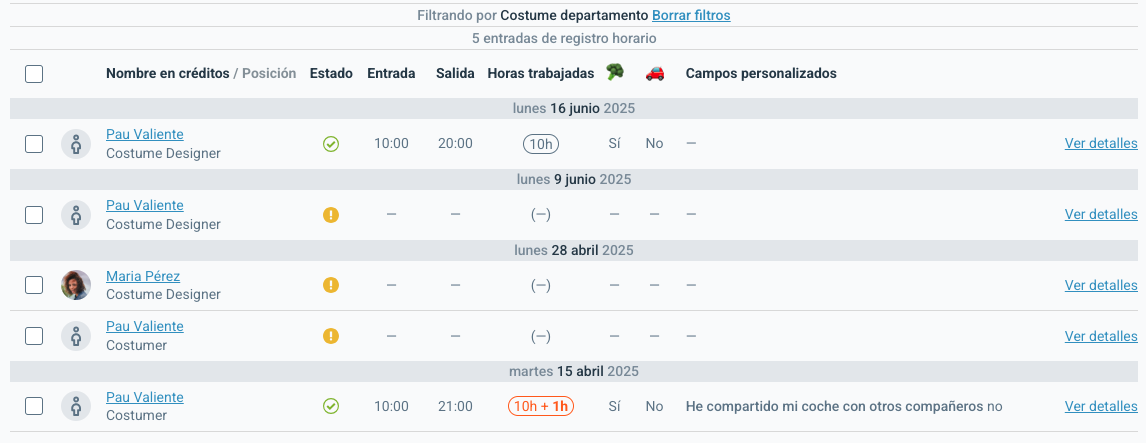Click Ver detalles for 9 junio entry
This screenshot has width=1146, height=443.
click(x=1101, y=214)
